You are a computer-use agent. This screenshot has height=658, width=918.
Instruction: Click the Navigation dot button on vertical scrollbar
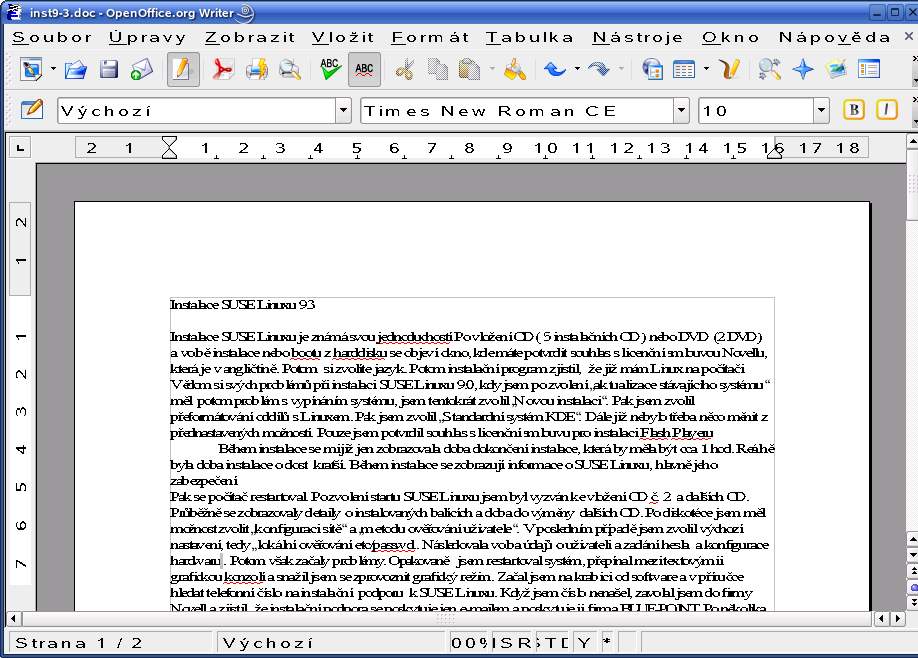coord(913,587)
